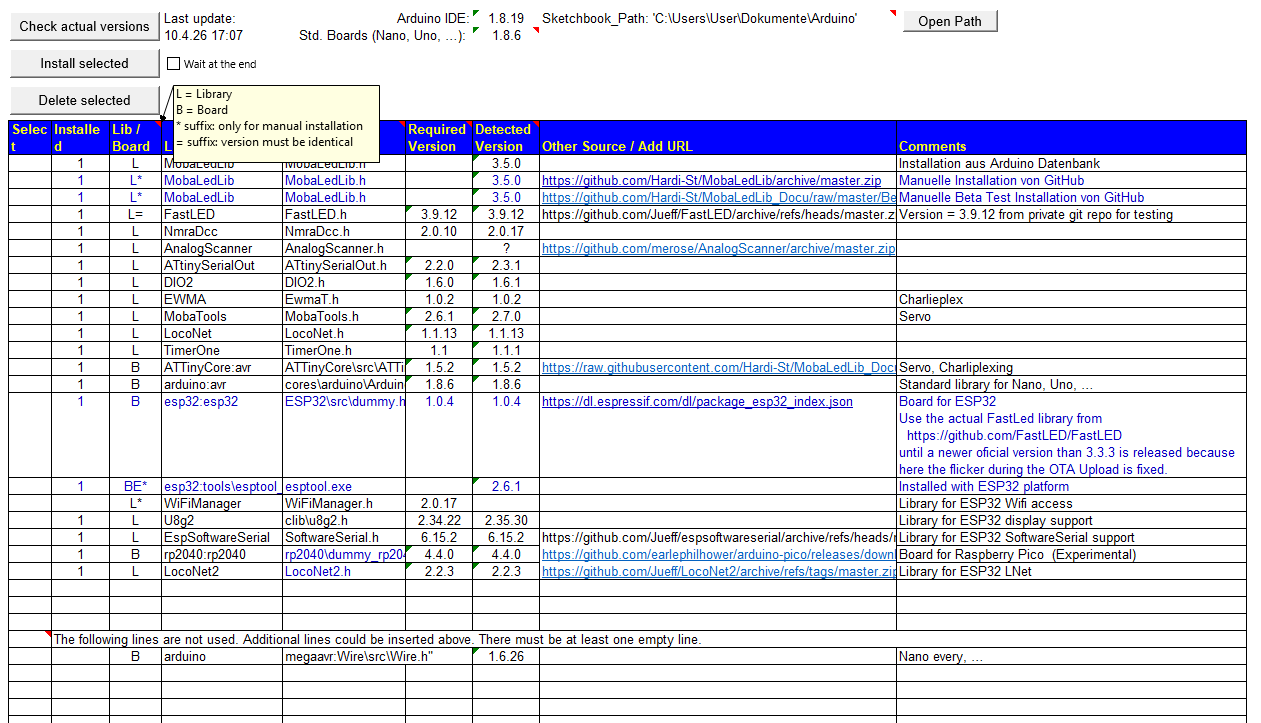Click the Check actual versions button
This screenshot has height=723, width=1261.
[84, 27]
